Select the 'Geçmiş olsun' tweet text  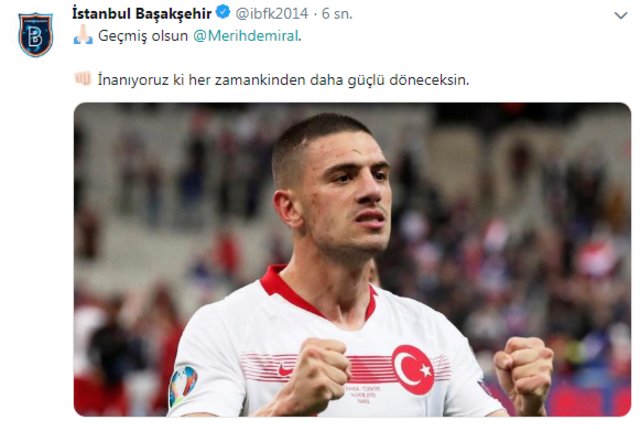143,36
